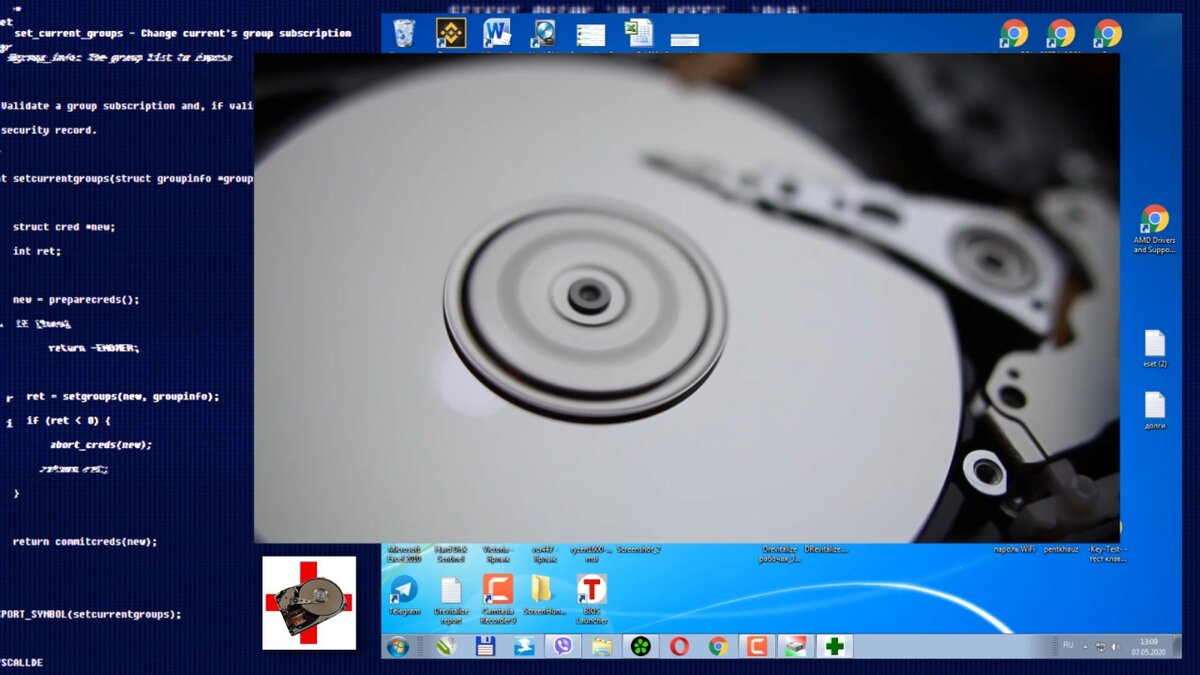Screen dimensions: 1200x675
Task: Click the clock showing 13:09 07.05.2020
Action: (1148, 646)
